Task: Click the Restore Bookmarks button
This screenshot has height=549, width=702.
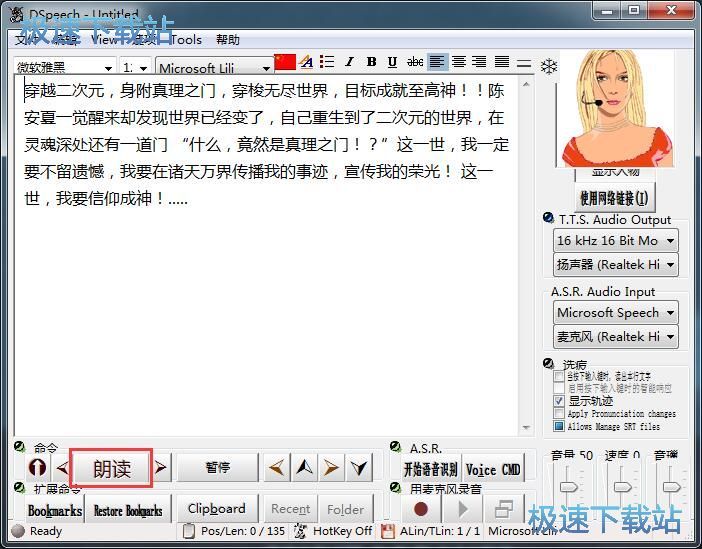Action: [128, 510]
